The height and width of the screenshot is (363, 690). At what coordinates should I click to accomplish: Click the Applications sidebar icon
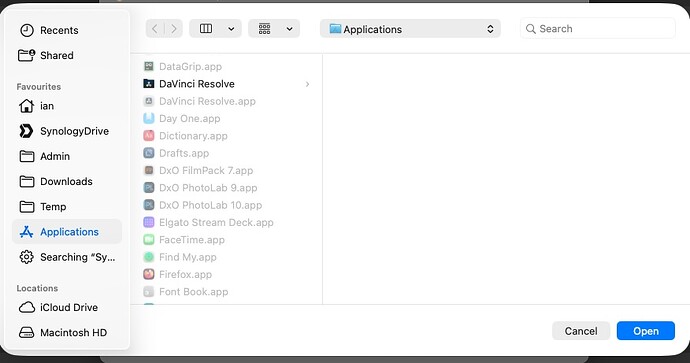click(x=26, y=232)
